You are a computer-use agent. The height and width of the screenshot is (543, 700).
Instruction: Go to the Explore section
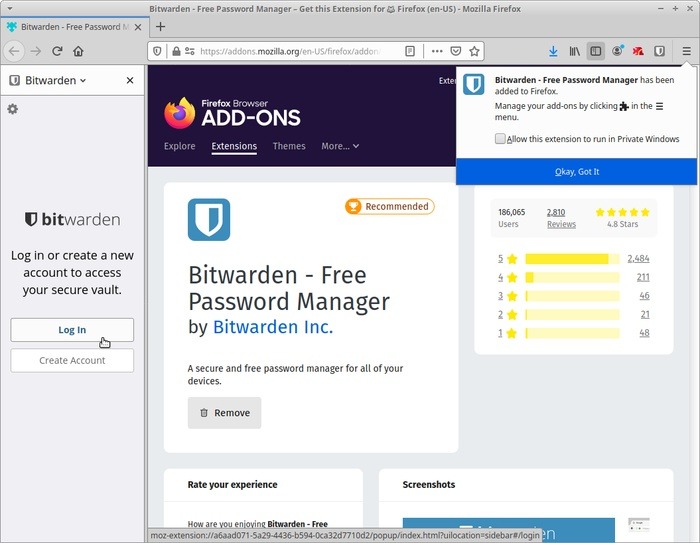pos(179,146)
